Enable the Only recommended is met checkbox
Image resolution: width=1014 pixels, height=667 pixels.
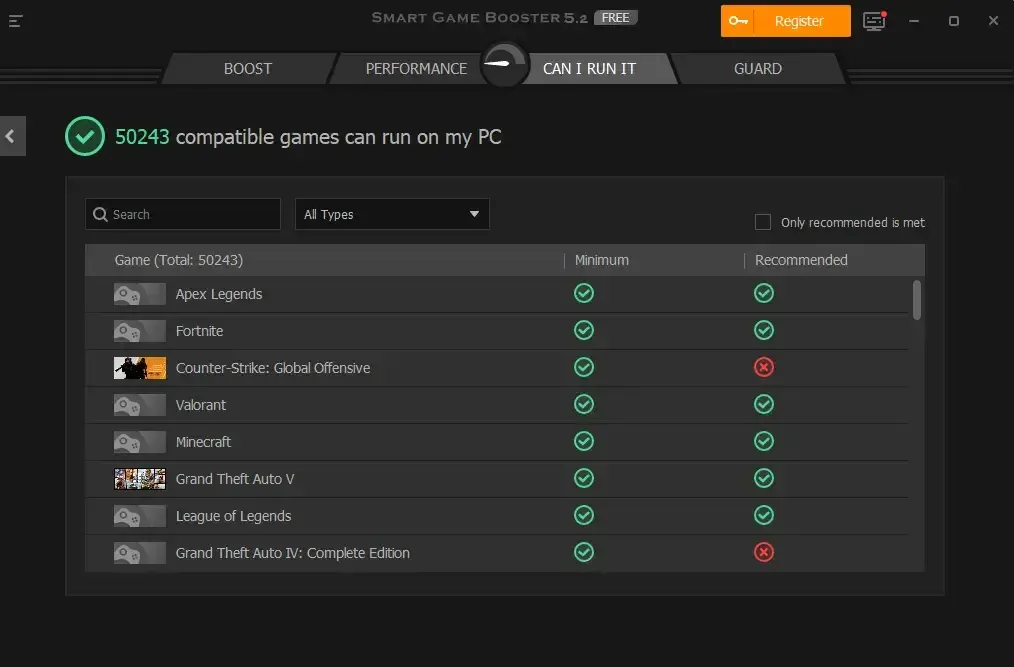click(x=763, y=222)
